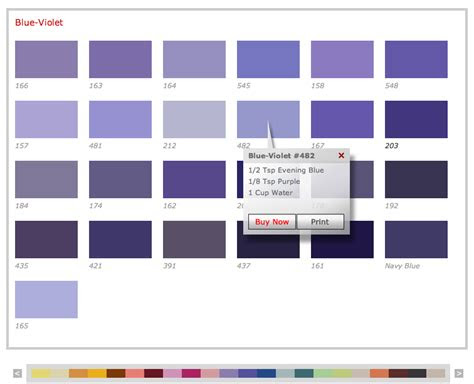
Task: Click the '1/2 Tsp Evening Blue' line
Action: (x=286, y=170)
